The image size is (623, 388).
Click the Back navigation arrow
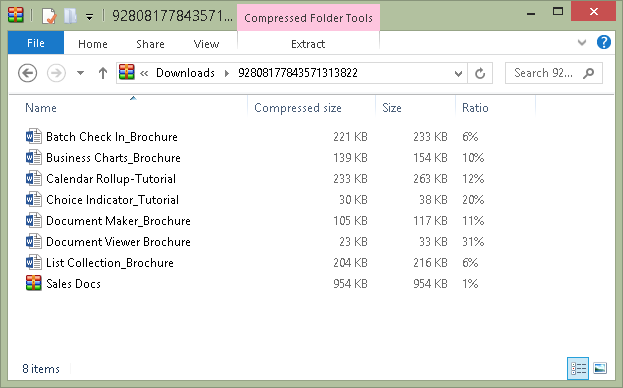[x=27, y=73]
